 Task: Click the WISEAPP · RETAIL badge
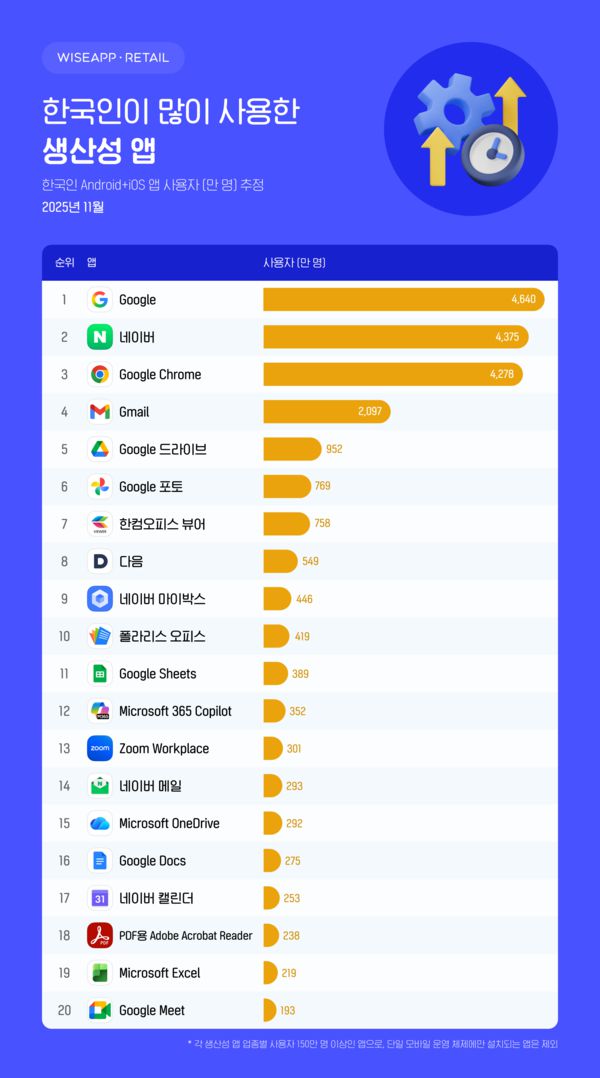(113, 58)
